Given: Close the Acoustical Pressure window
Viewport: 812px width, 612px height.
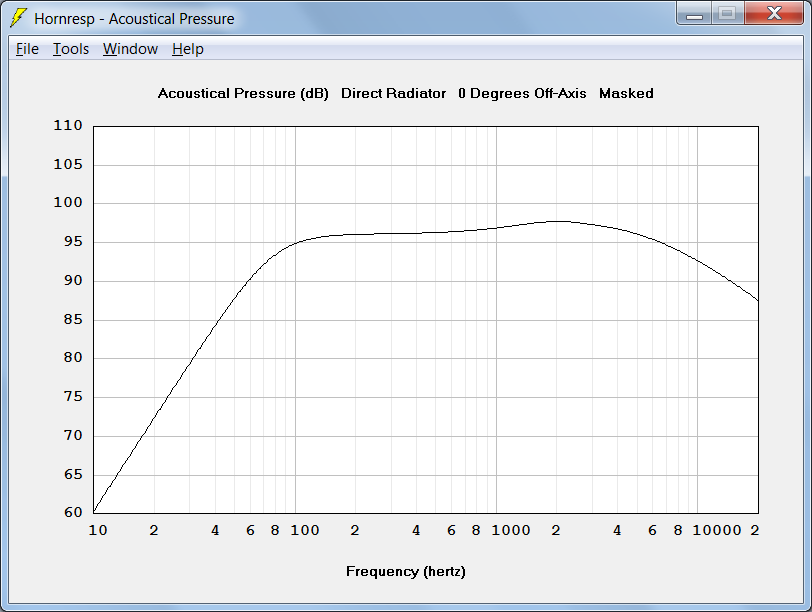Looking at the screenshot, I should [774, 13].
